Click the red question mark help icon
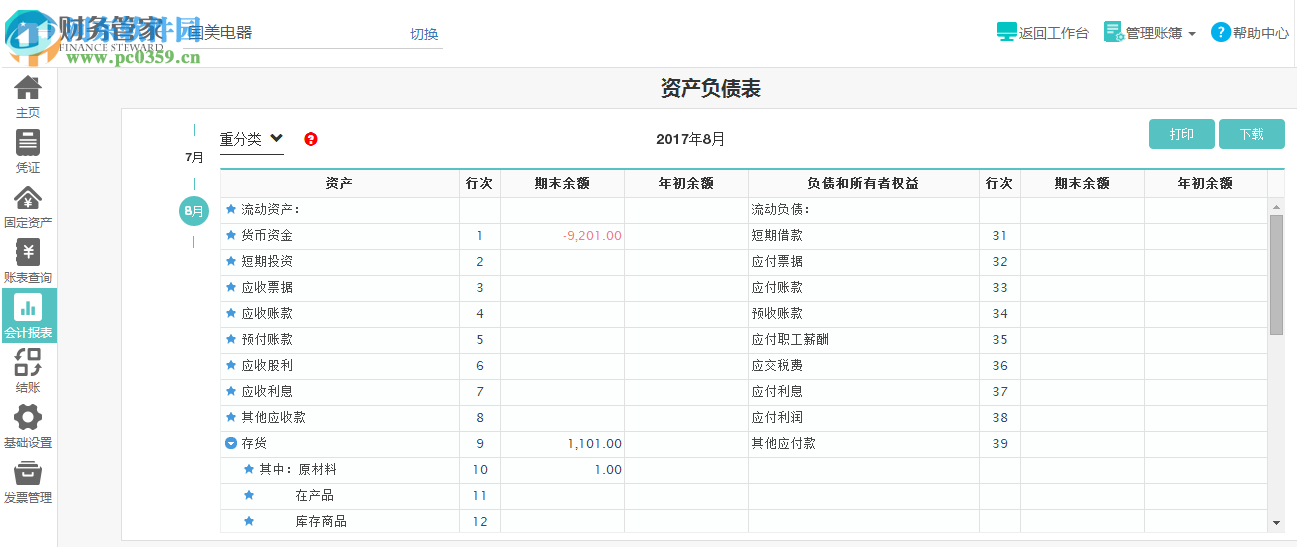This screenshot has height=547, width=1297. pos(311,139)
